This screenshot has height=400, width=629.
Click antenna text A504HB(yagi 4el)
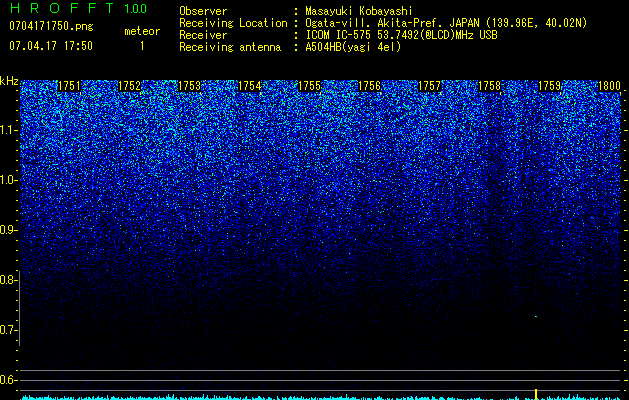(x=353, y=47)
